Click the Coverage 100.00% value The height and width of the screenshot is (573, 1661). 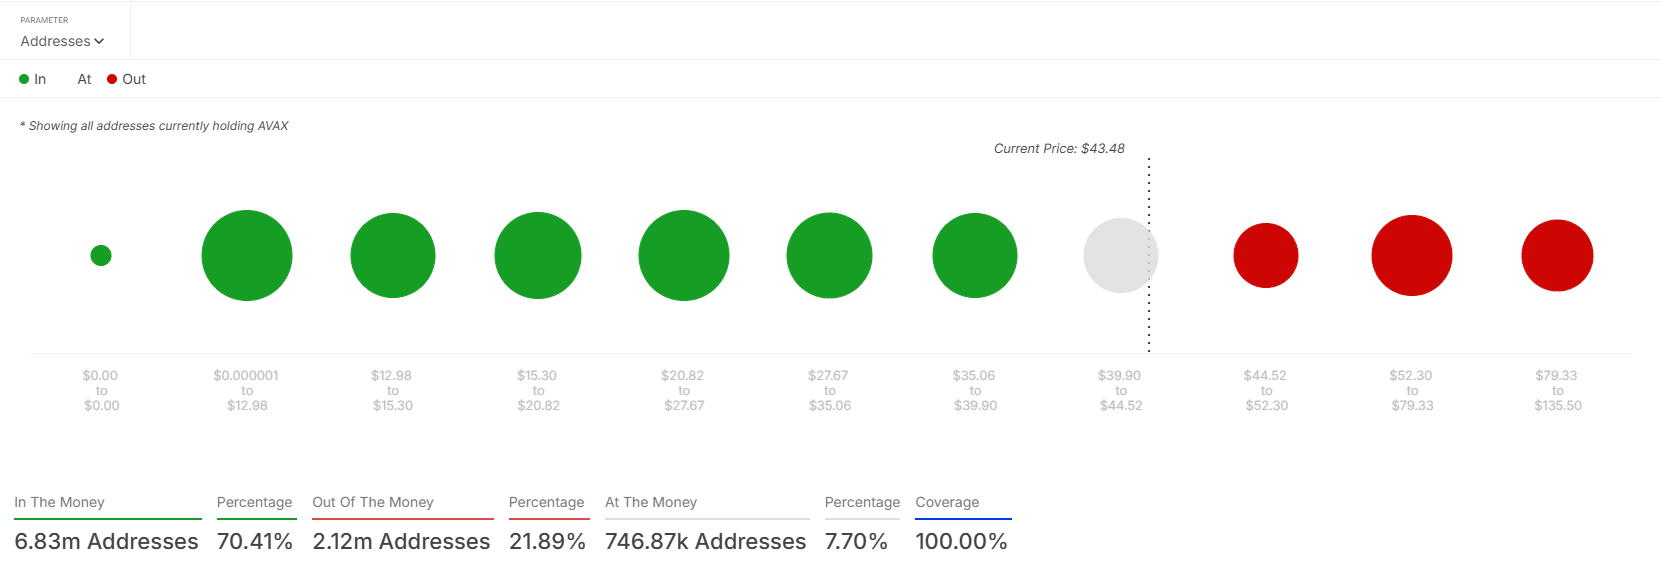(x=961, y=541)
